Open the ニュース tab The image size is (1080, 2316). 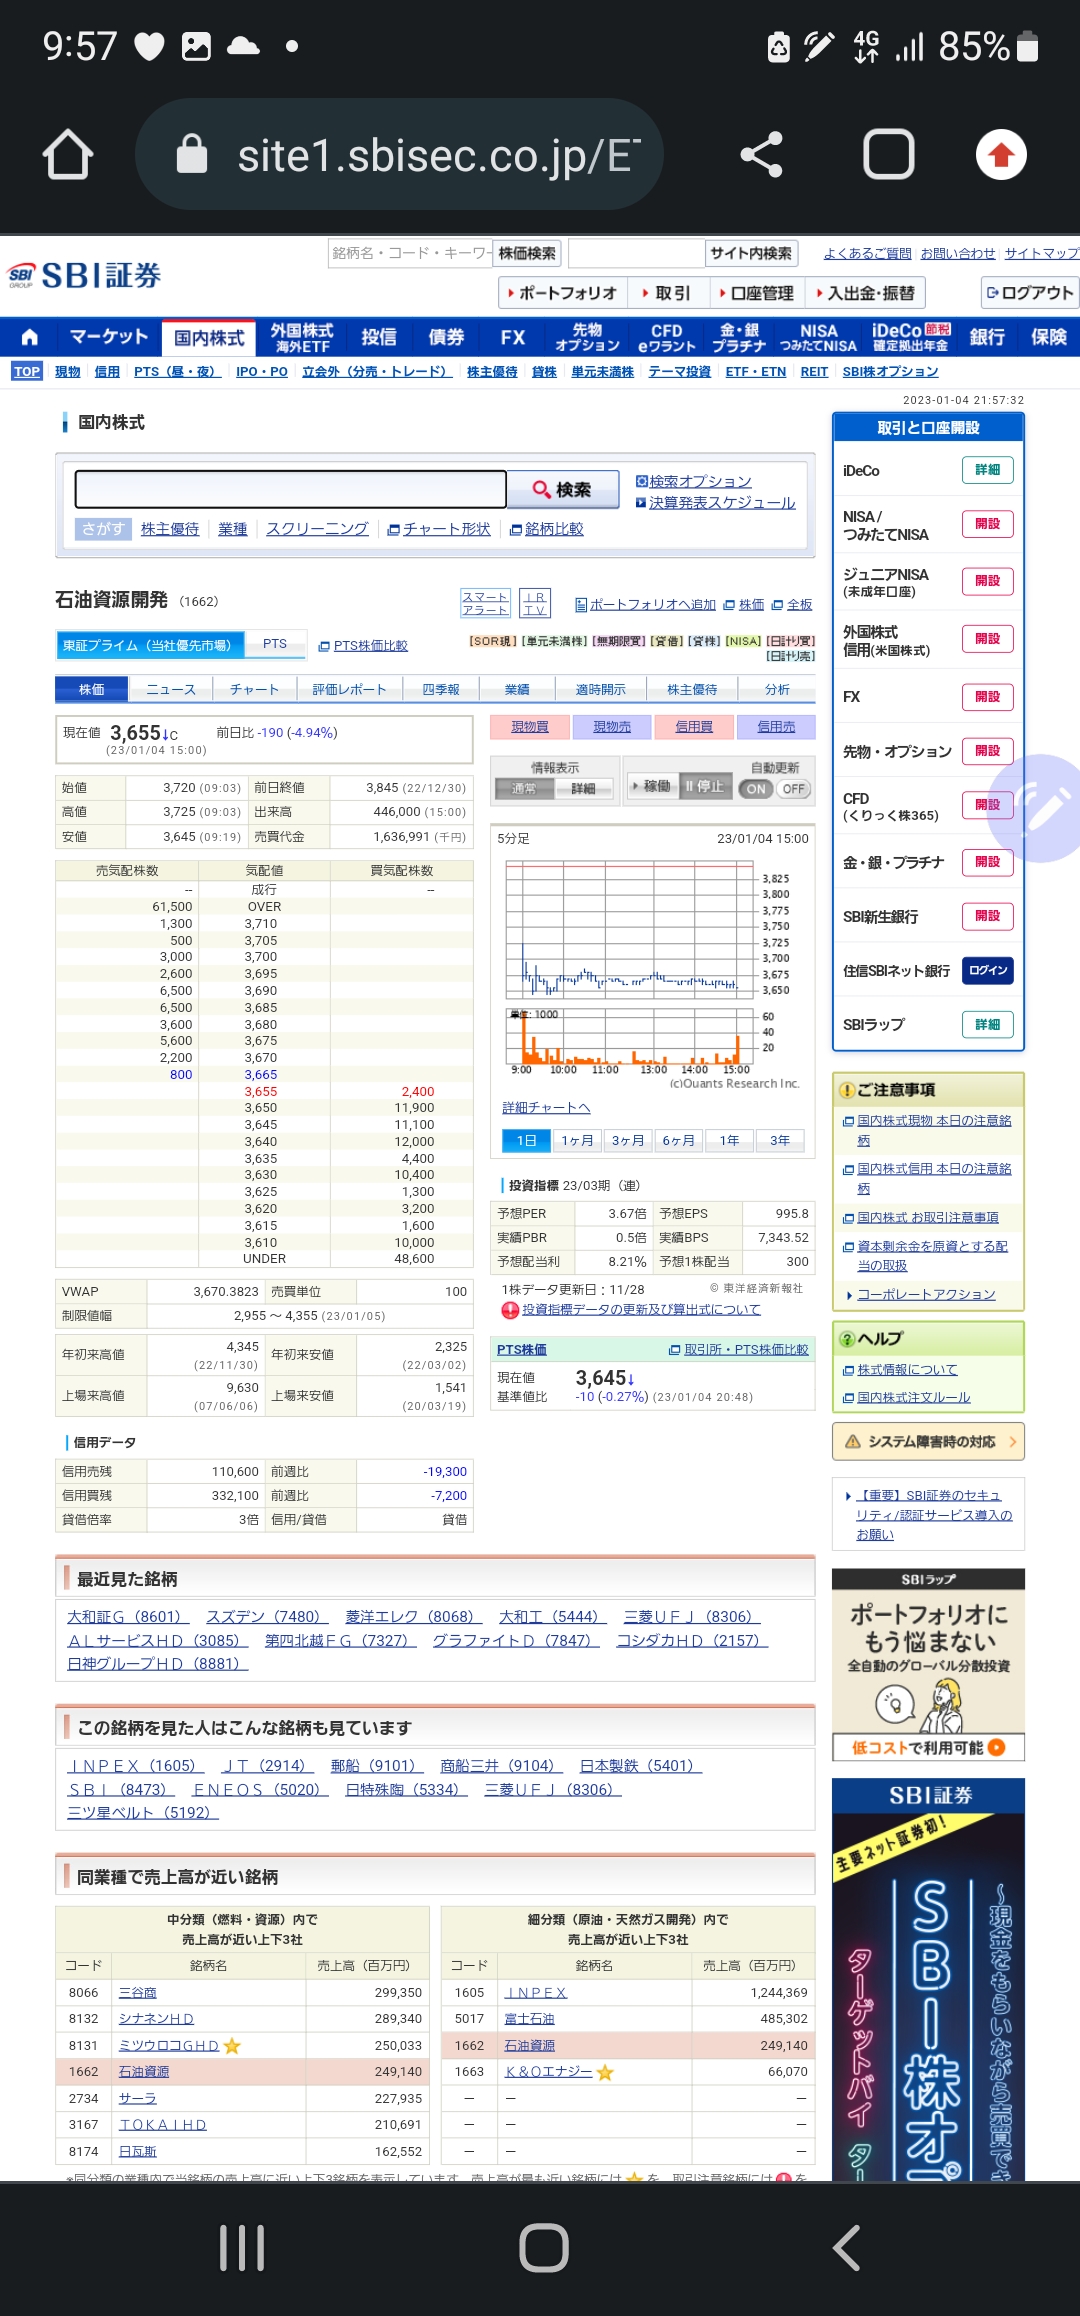(171, 690)
